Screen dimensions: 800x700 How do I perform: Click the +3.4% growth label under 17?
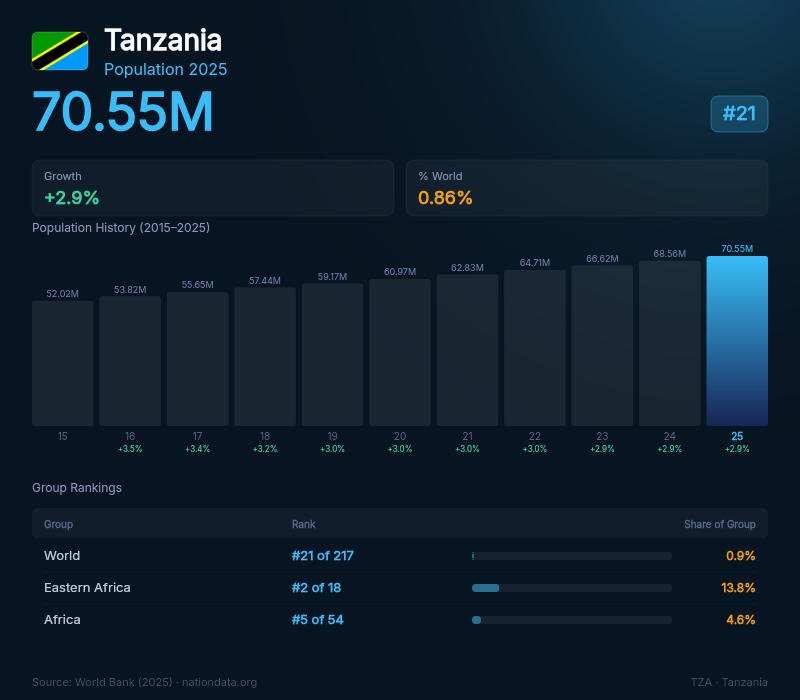[197, 449]
